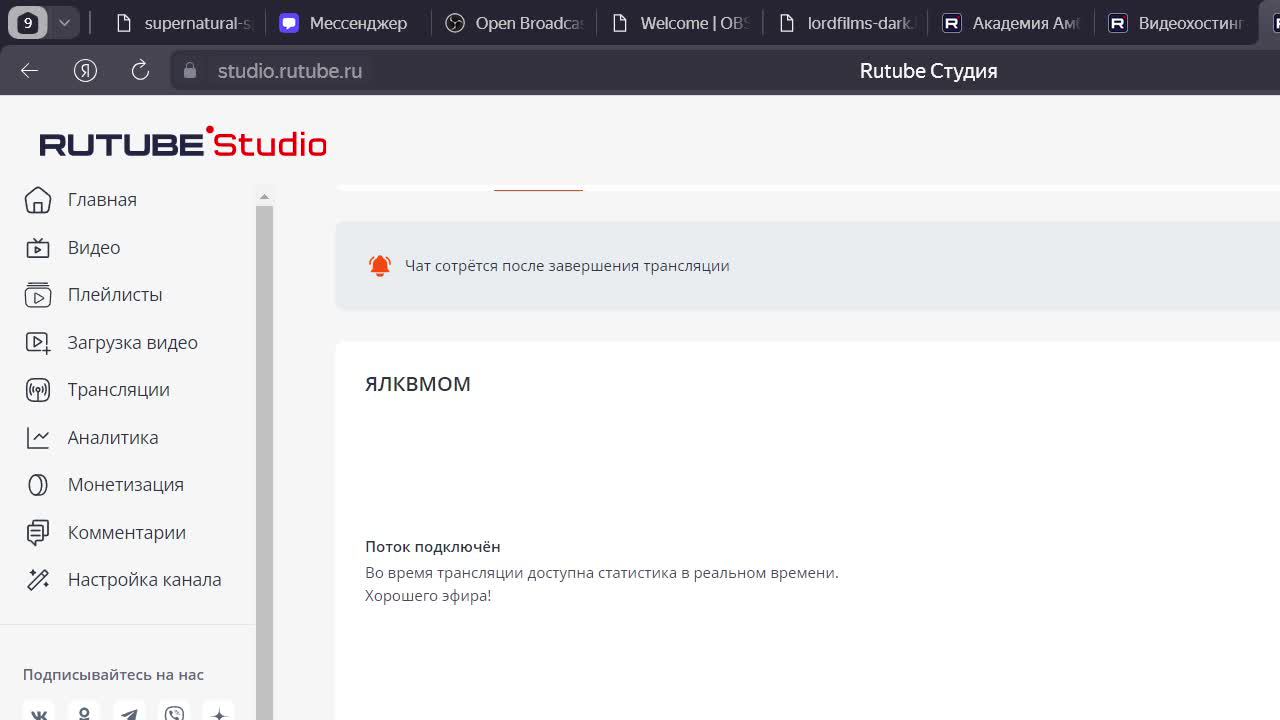Select the Welcome | OBS browser tab

(x=680, y=22)
